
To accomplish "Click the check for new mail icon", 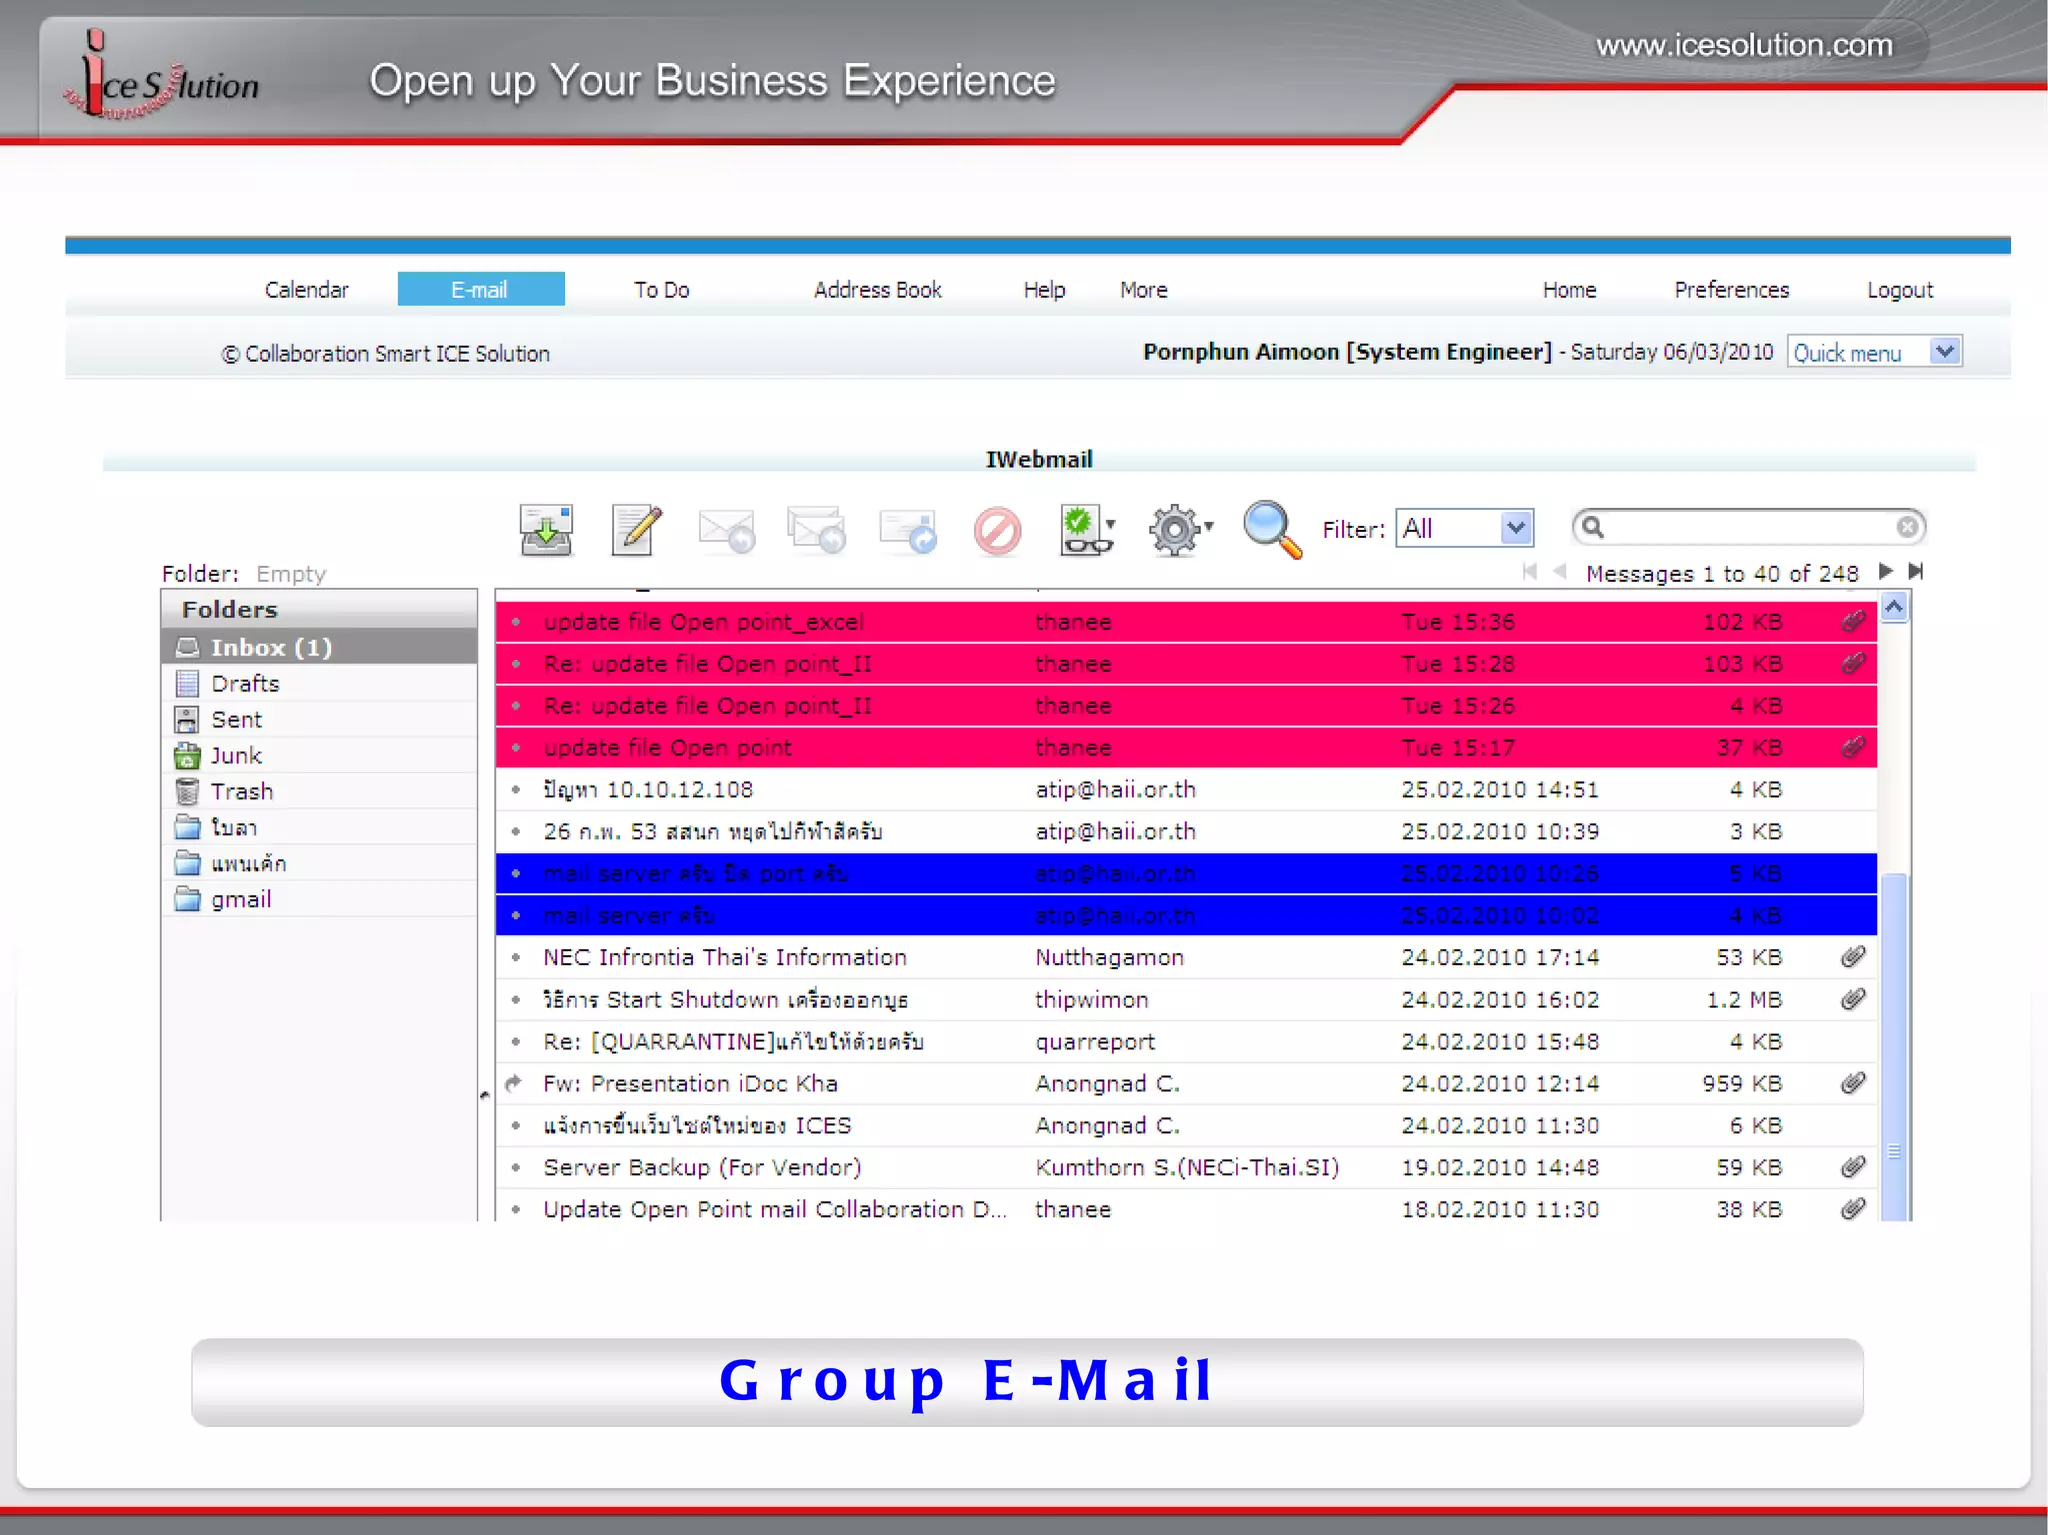I will pyautogui.click(x=545, y=529).
